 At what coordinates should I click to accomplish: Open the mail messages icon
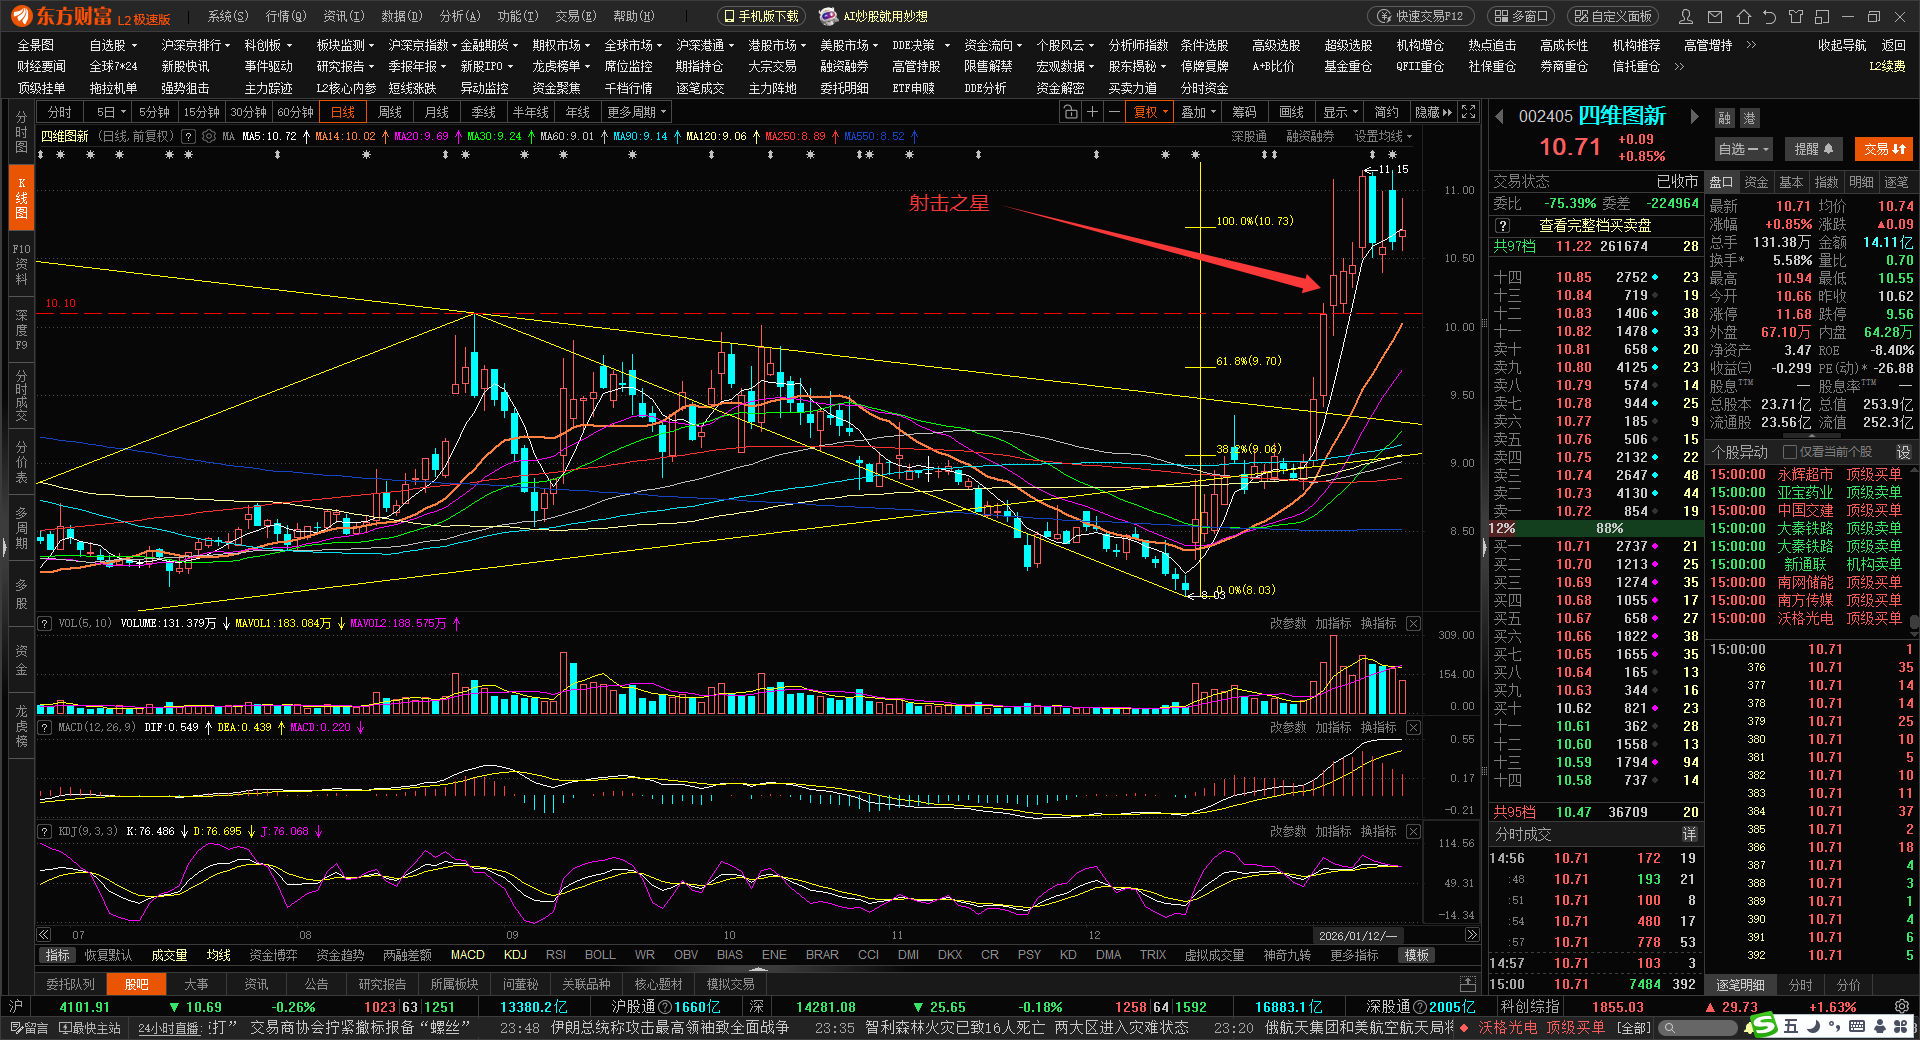click(1715, 16)
